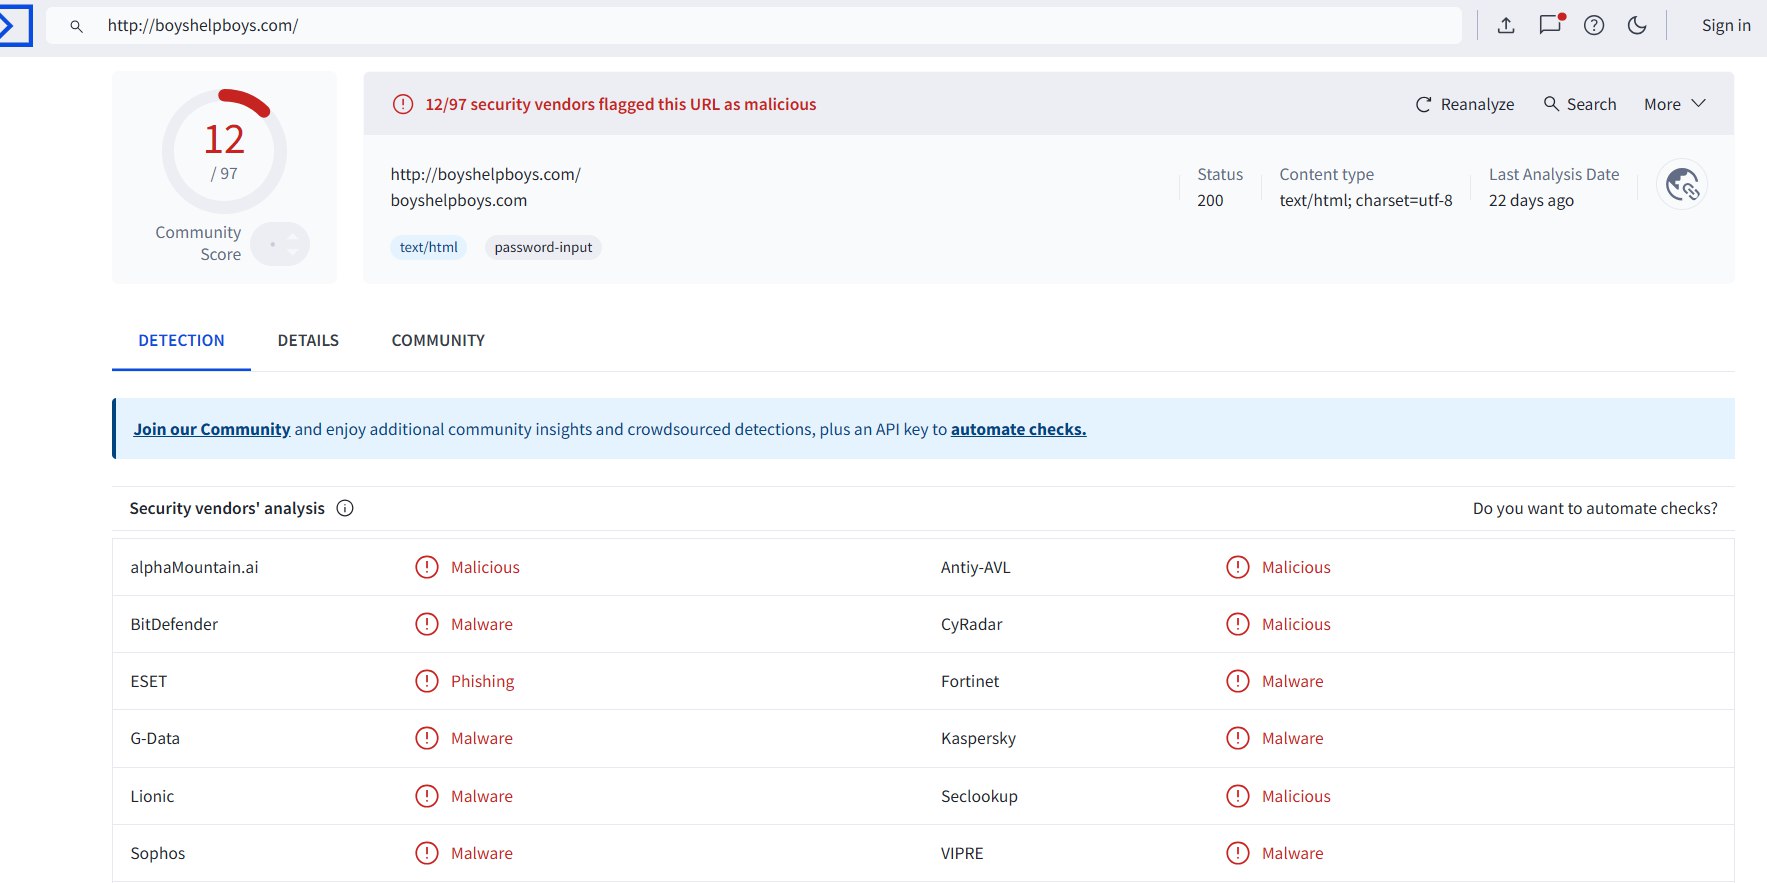This screenshot has width=1767, height=883.
Task: Click the upload file icon
Action: point(1506,25)
